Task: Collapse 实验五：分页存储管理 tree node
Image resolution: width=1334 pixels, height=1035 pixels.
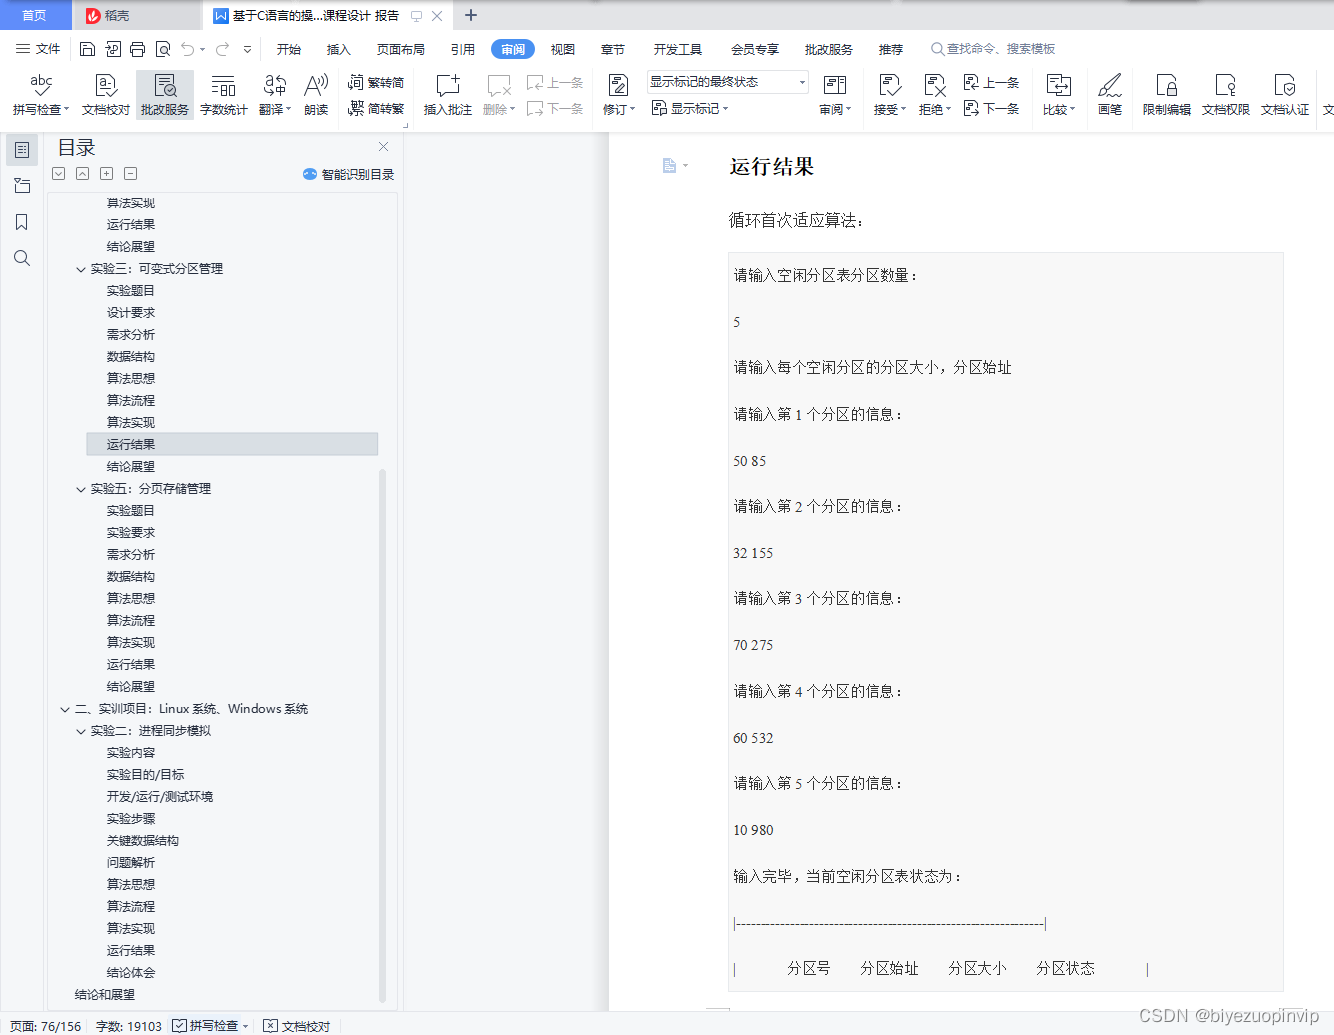Action: point(81,489)
